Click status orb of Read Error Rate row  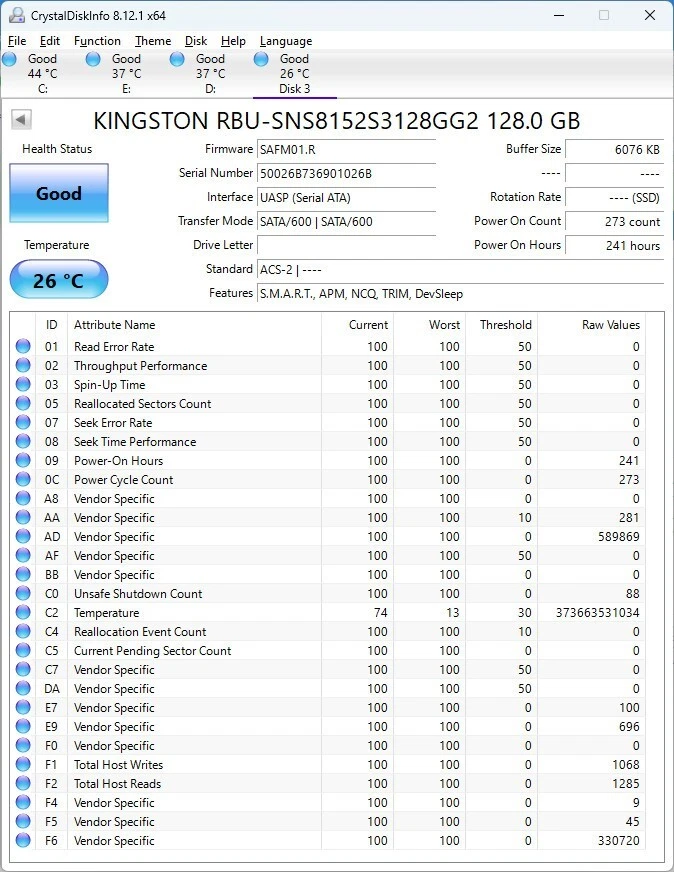click(23, 346)
